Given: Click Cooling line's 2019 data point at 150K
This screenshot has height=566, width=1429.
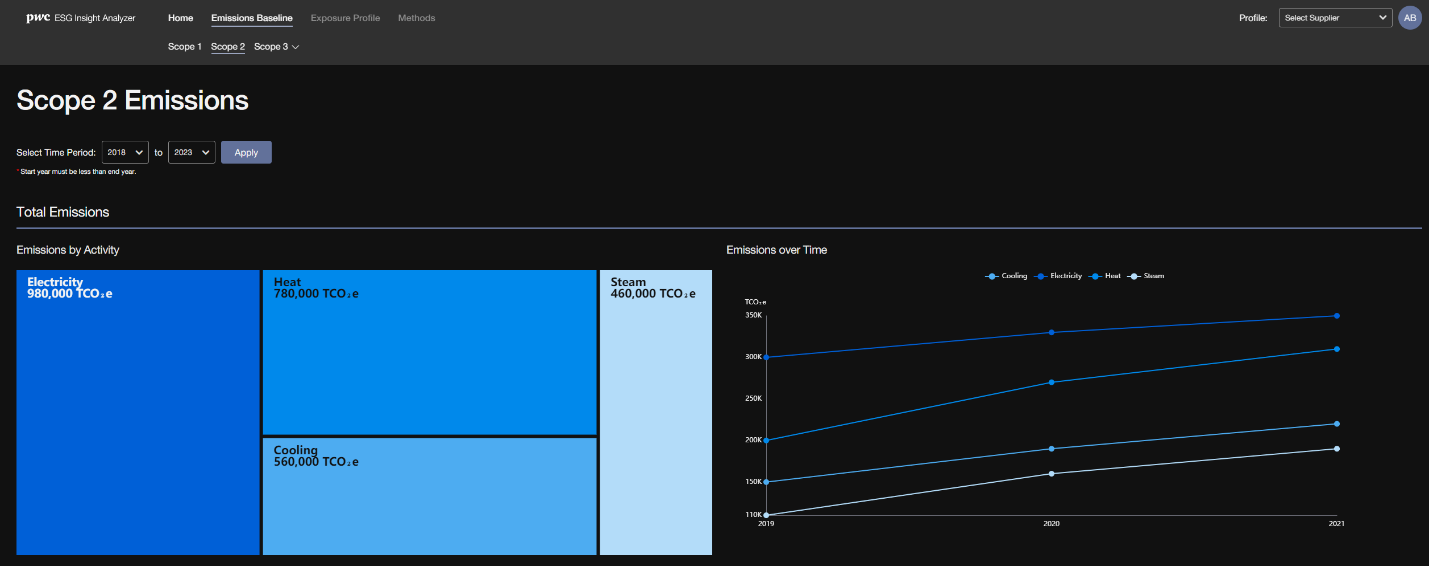Looking at the screenshot, I should coord(766,482).
